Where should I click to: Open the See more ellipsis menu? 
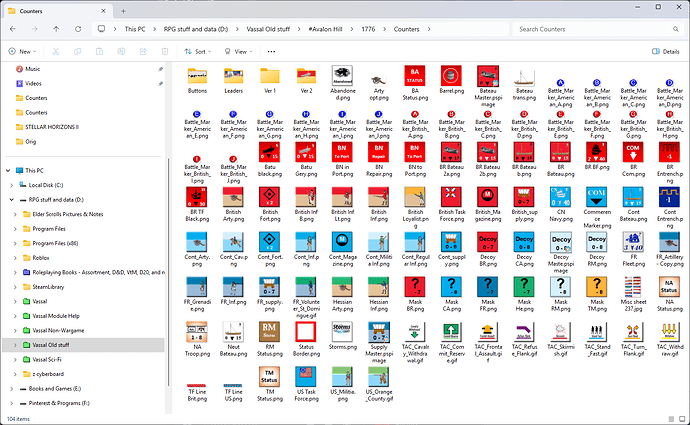point(271,51)
